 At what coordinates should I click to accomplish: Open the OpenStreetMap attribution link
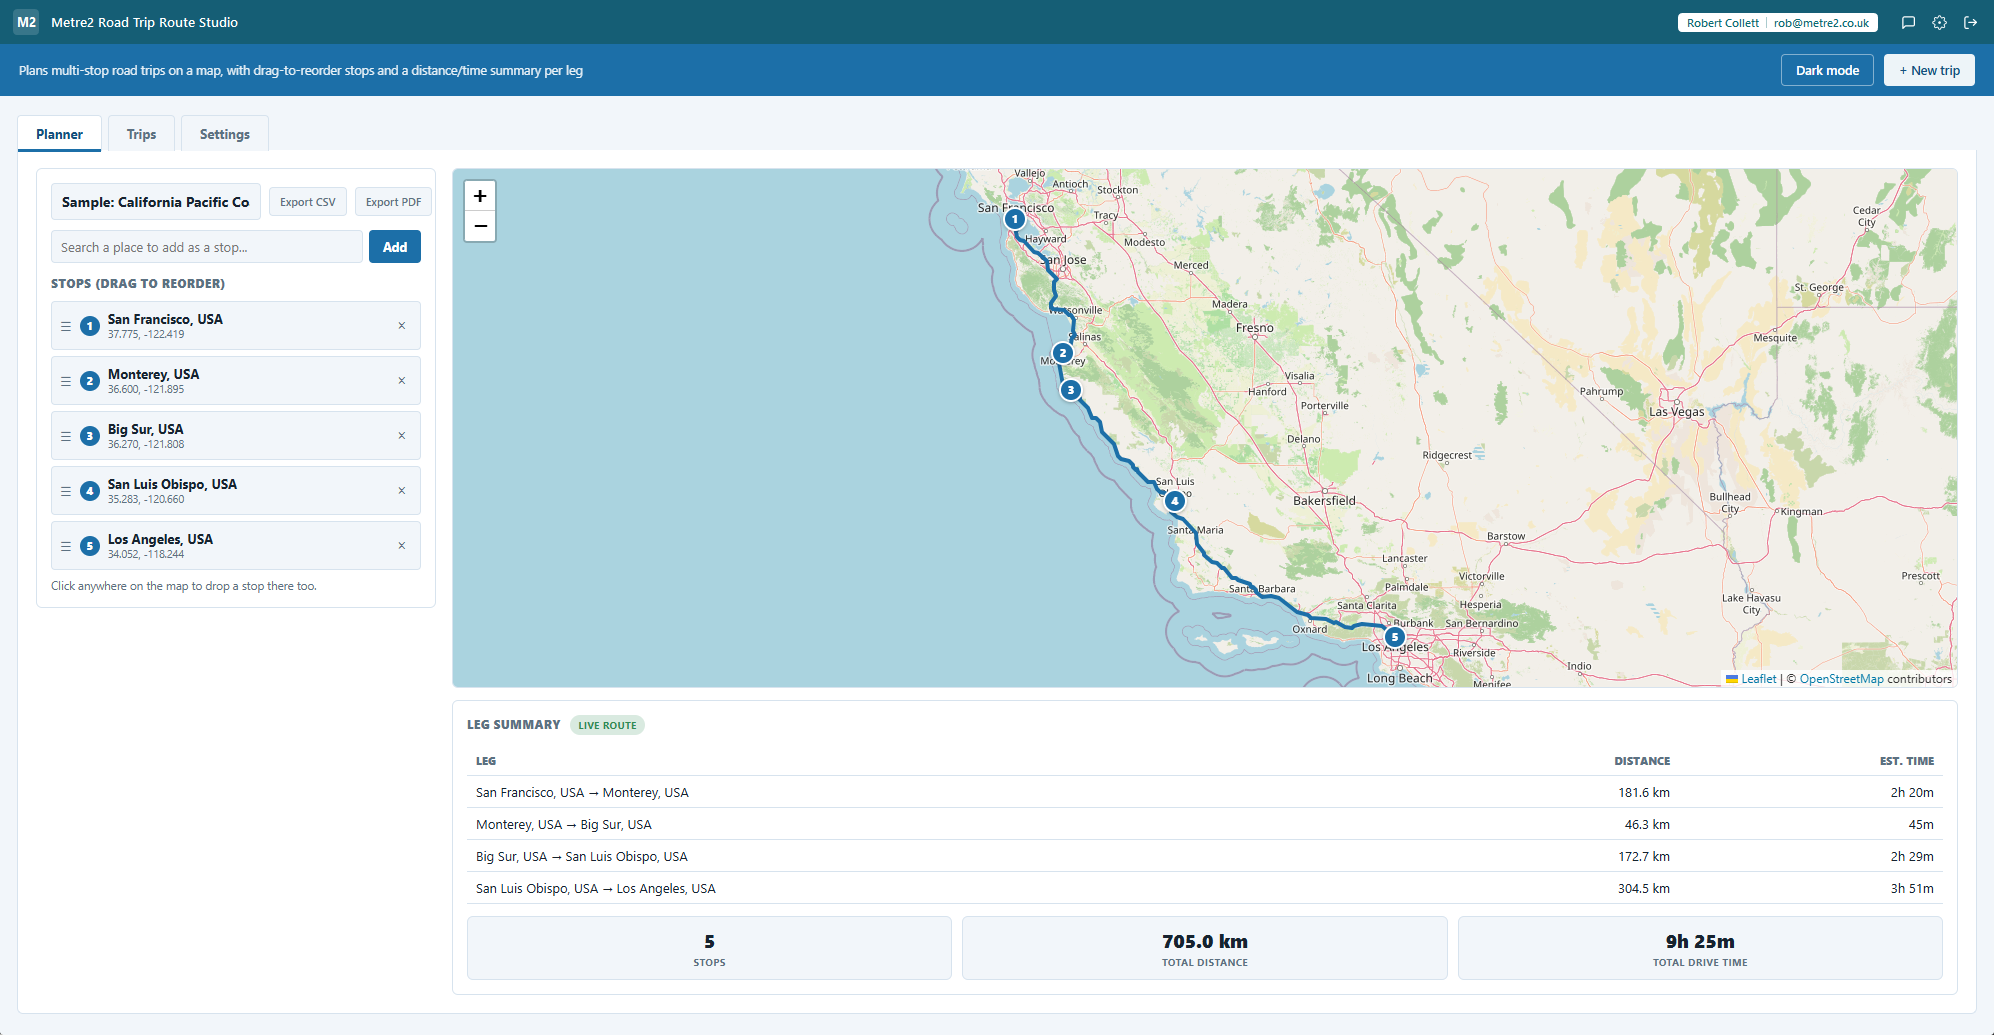[x=1841, y=679]
